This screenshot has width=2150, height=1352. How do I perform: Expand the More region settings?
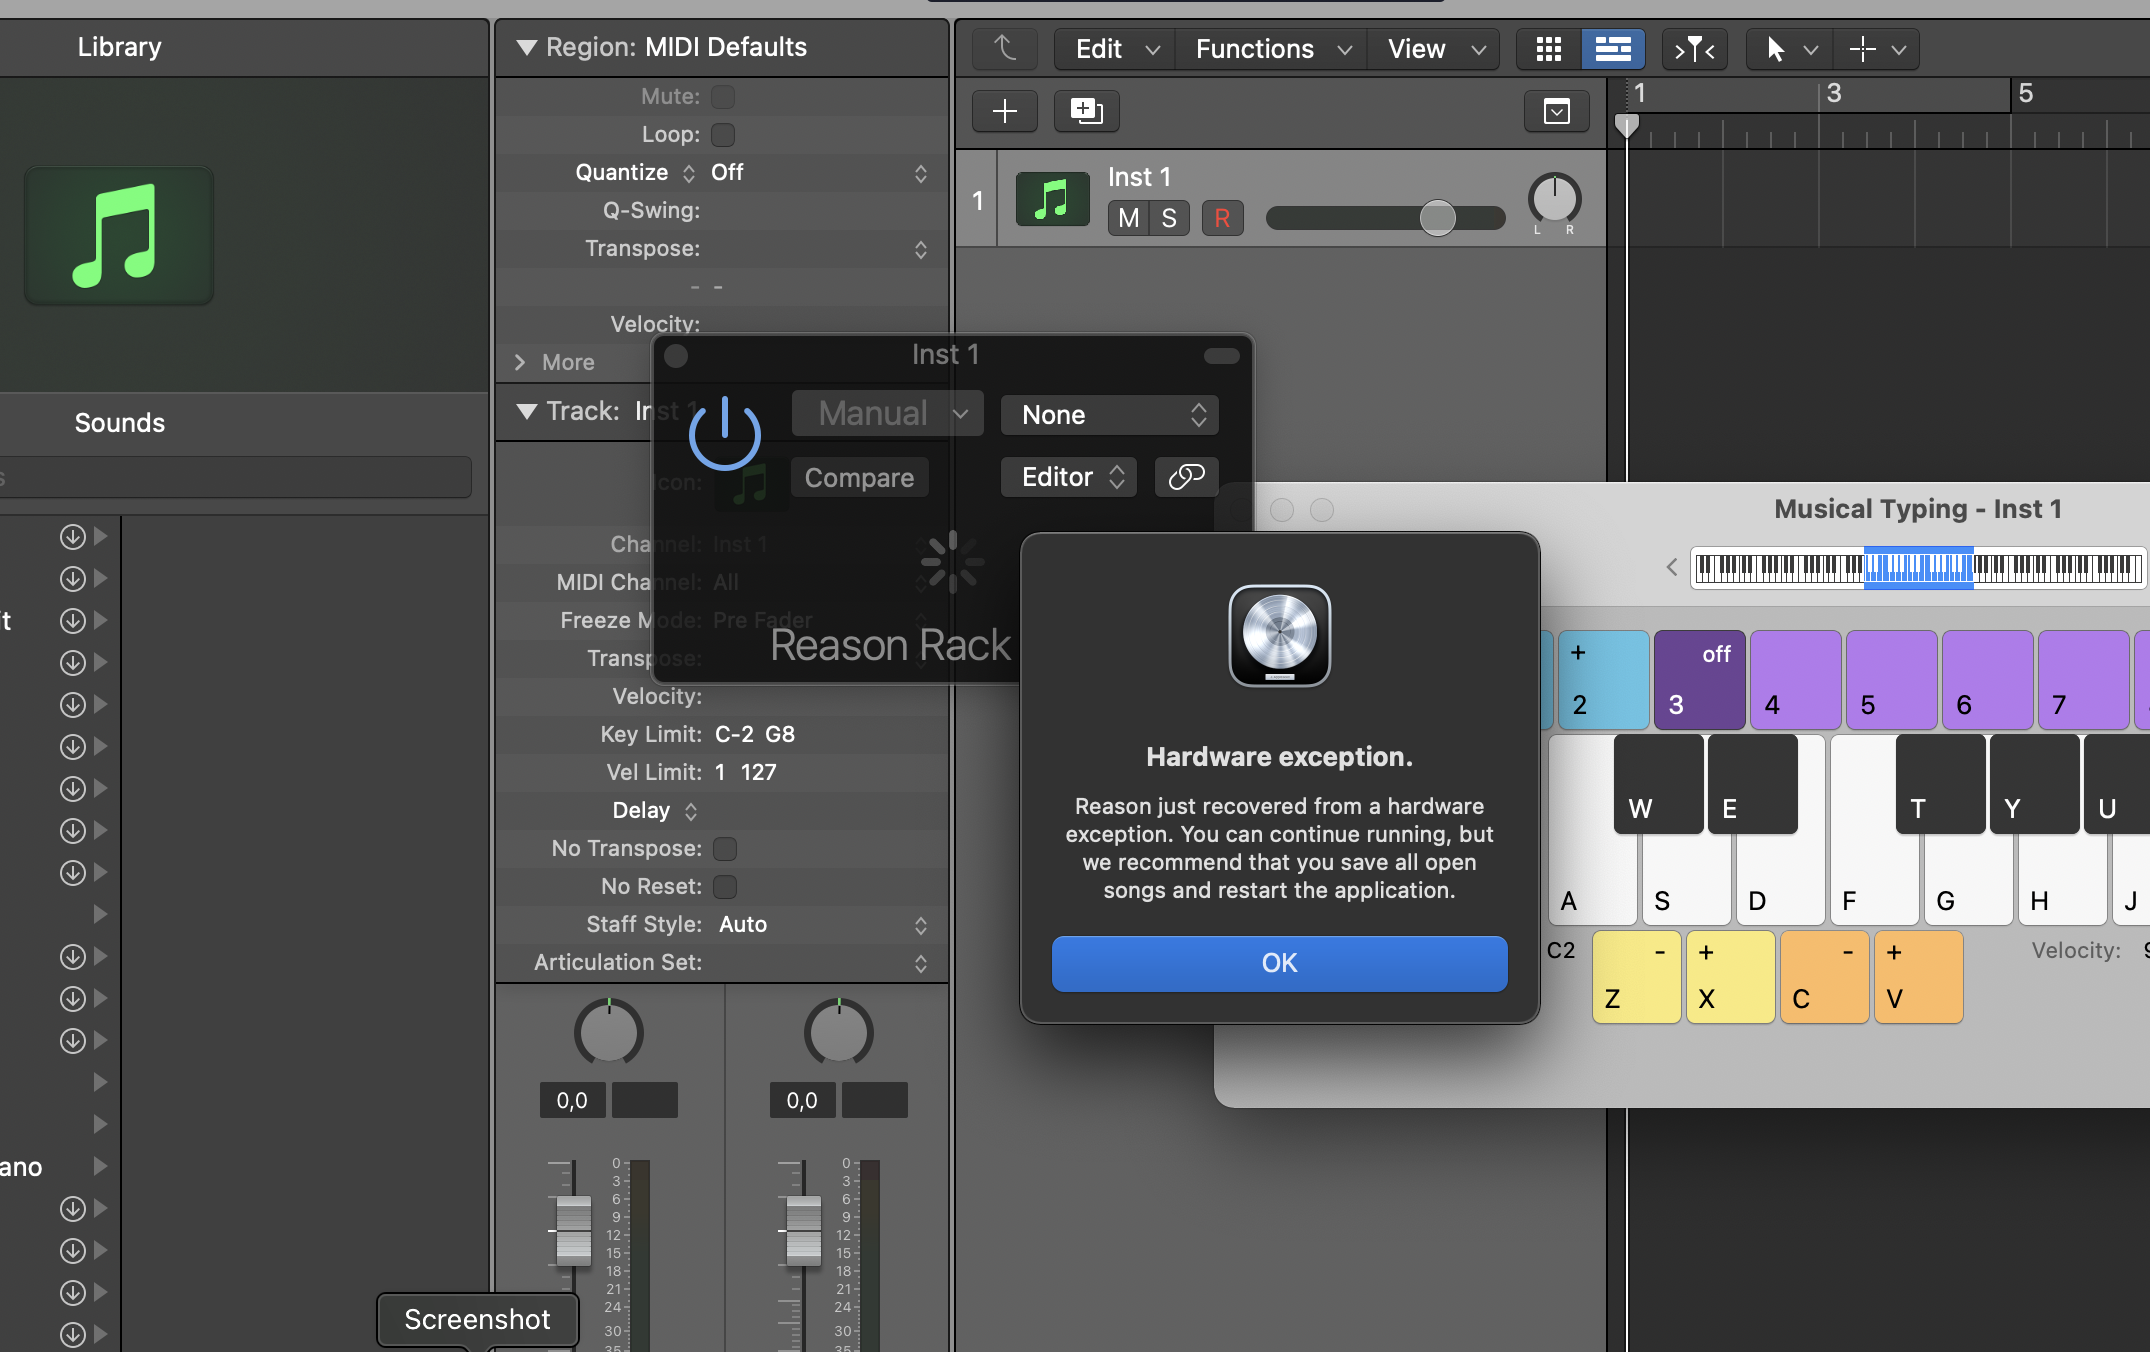click(553, 362)
